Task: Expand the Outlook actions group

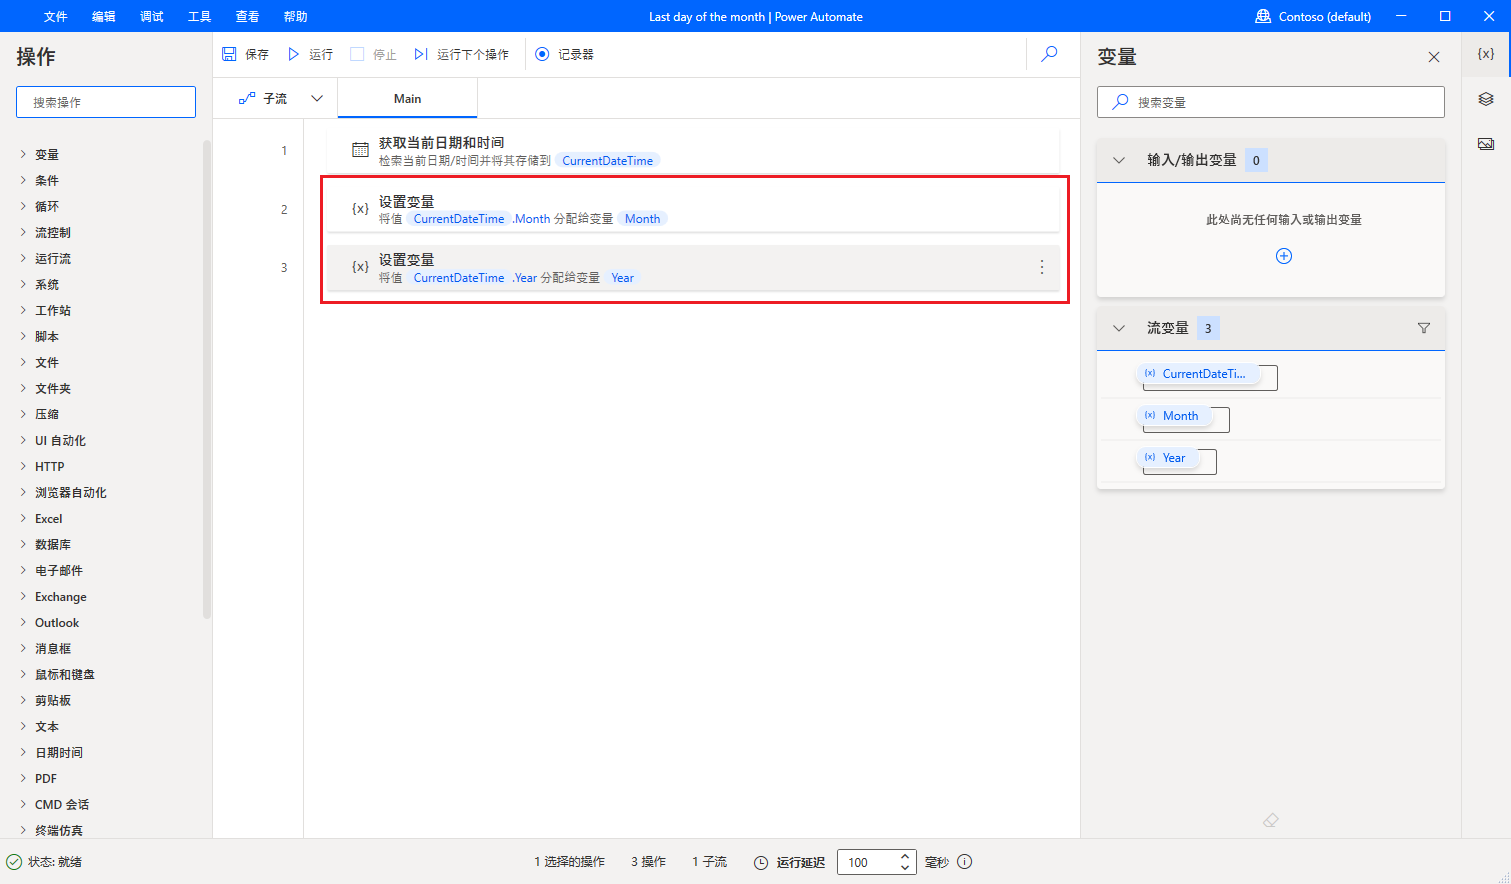Action: coord(24,622)
